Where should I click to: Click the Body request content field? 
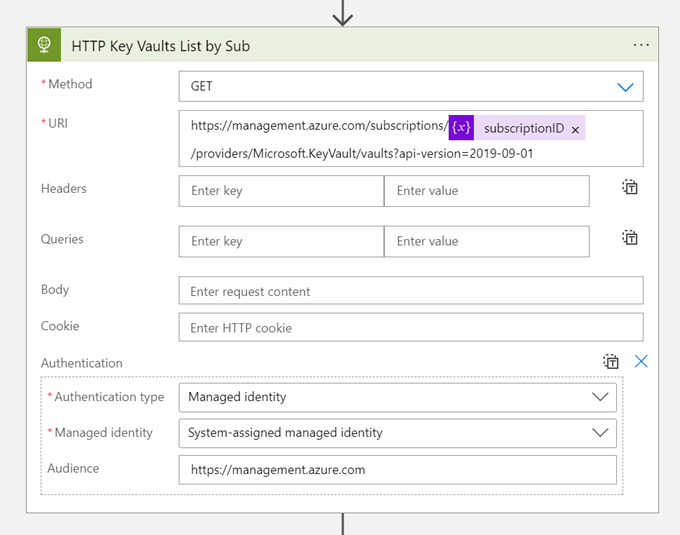[x=411, y=290]
